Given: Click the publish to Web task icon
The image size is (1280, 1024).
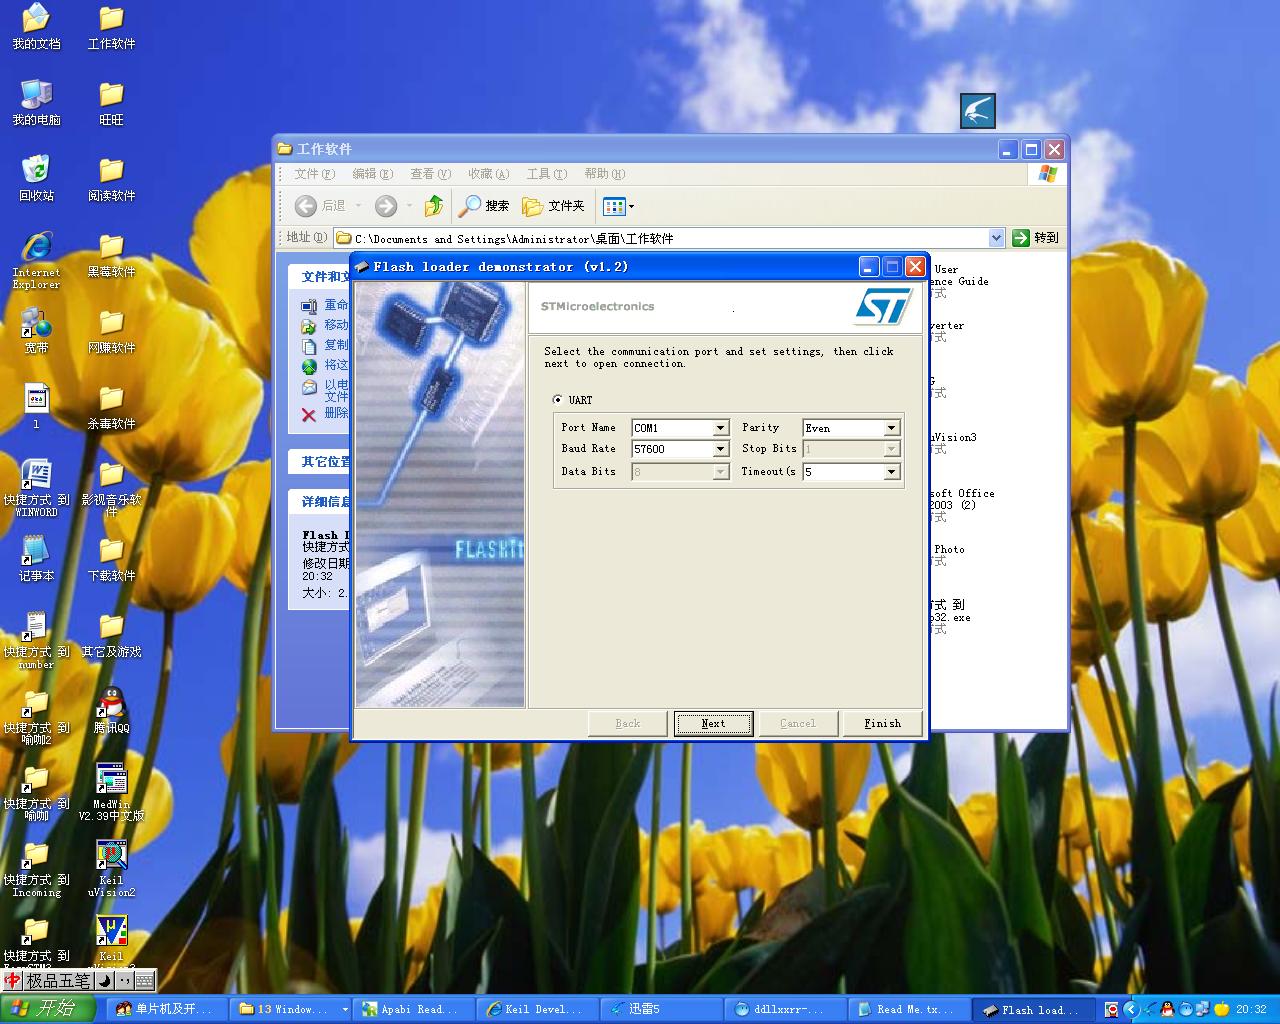Looking at the screenshot, I should pyautogui.click(x=309, y=366).
